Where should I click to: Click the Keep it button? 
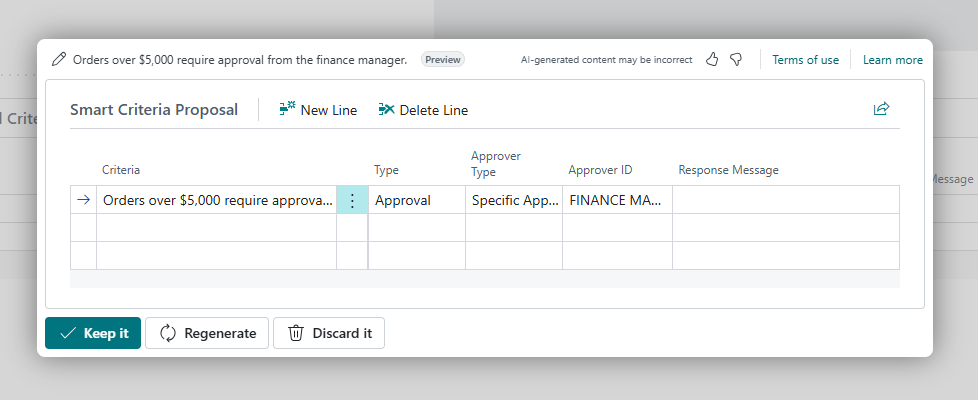(93, 333)
